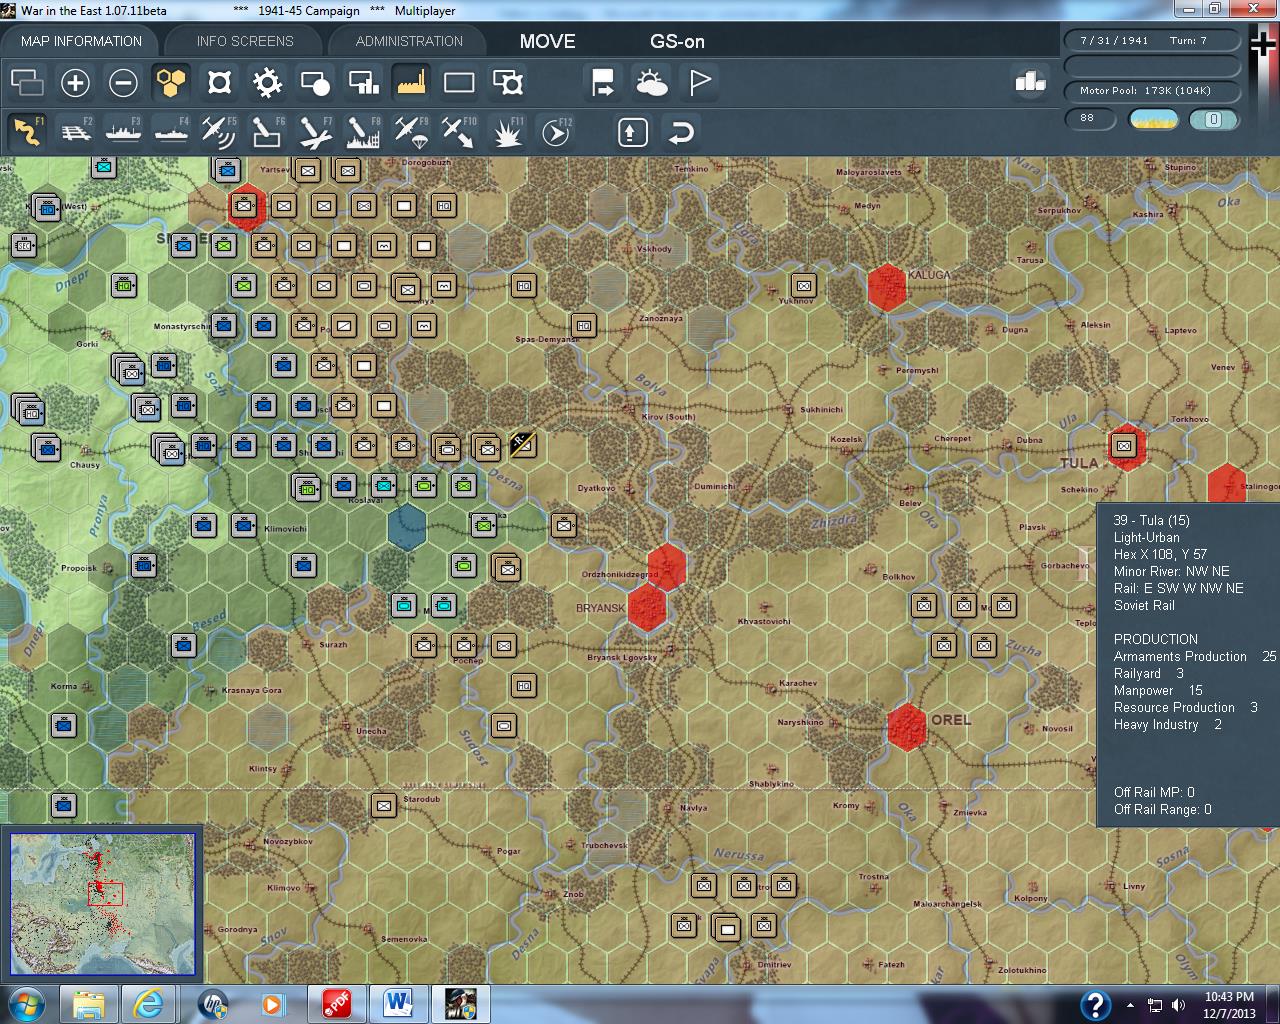Zoom out the map with minus icon
The height and width of the screenshot is (1024, 1280).
pos(123,82)
